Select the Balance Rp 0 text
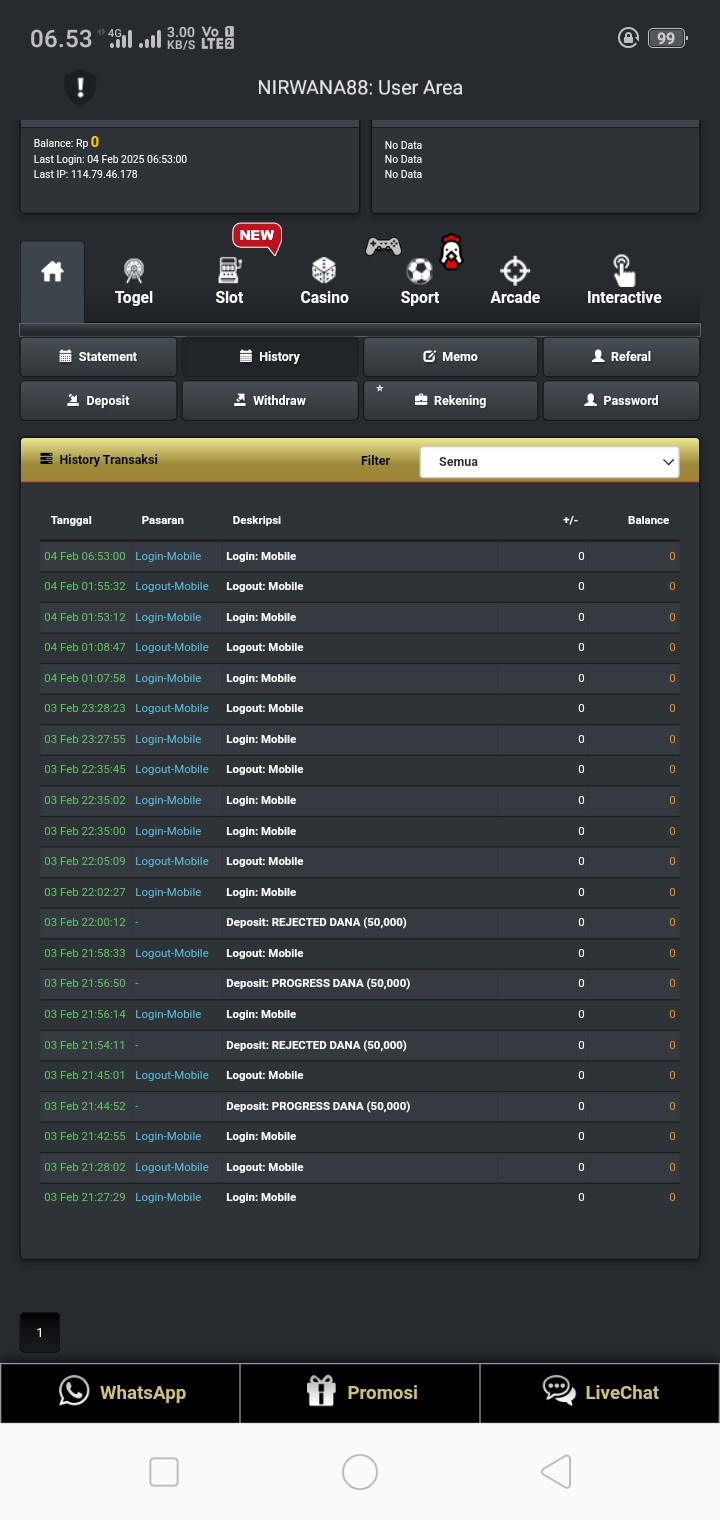 click(66, 143)
